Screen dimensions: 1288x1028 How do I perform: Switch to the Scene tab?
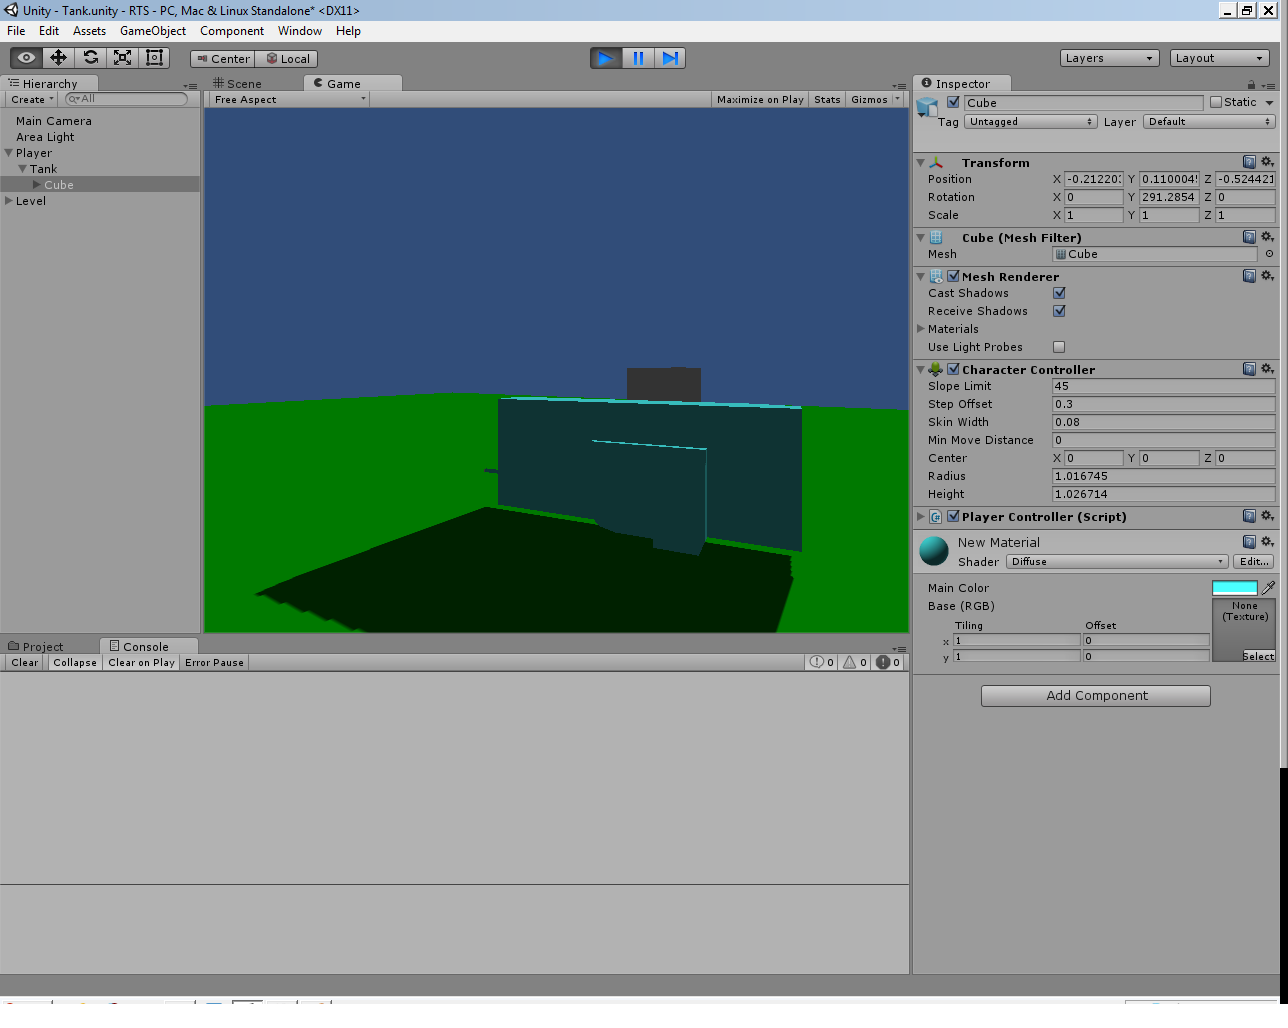238,84
